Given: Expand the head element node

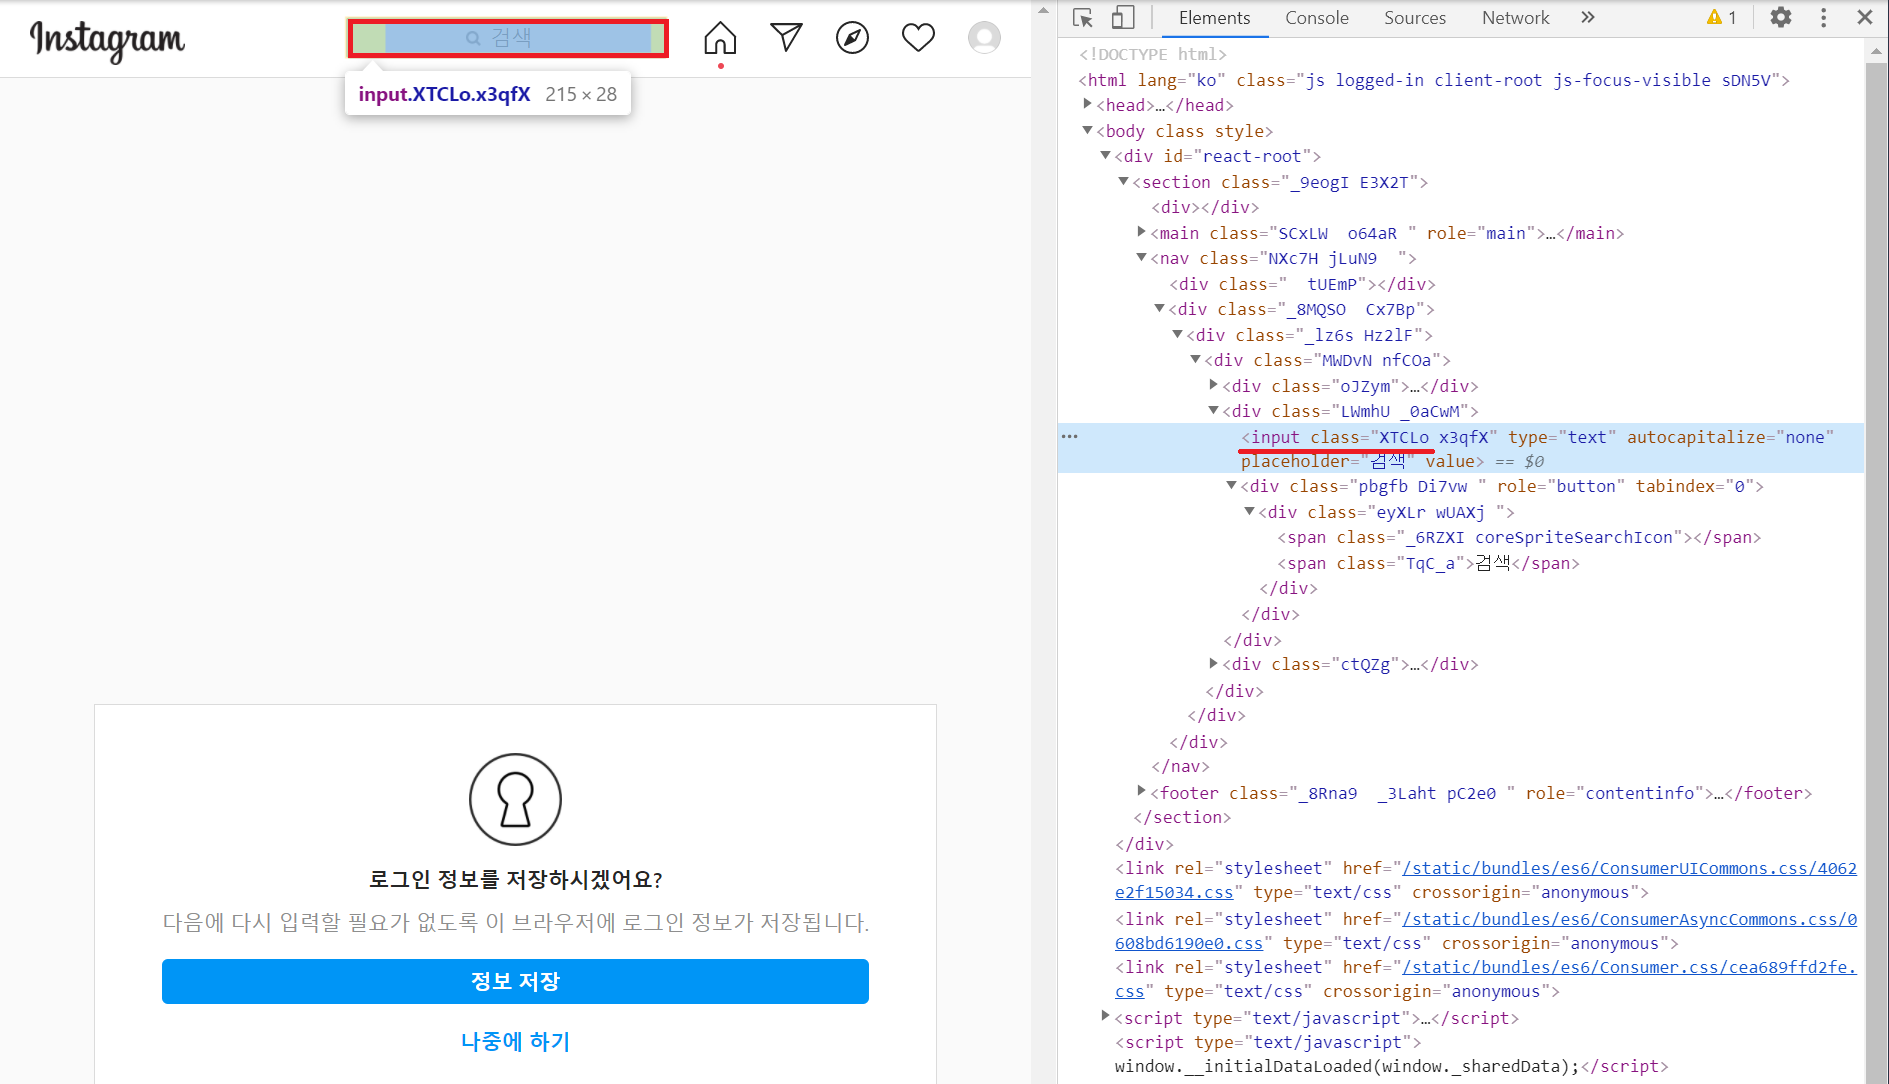Looking at the screenshot, I should coord(1088,105).
